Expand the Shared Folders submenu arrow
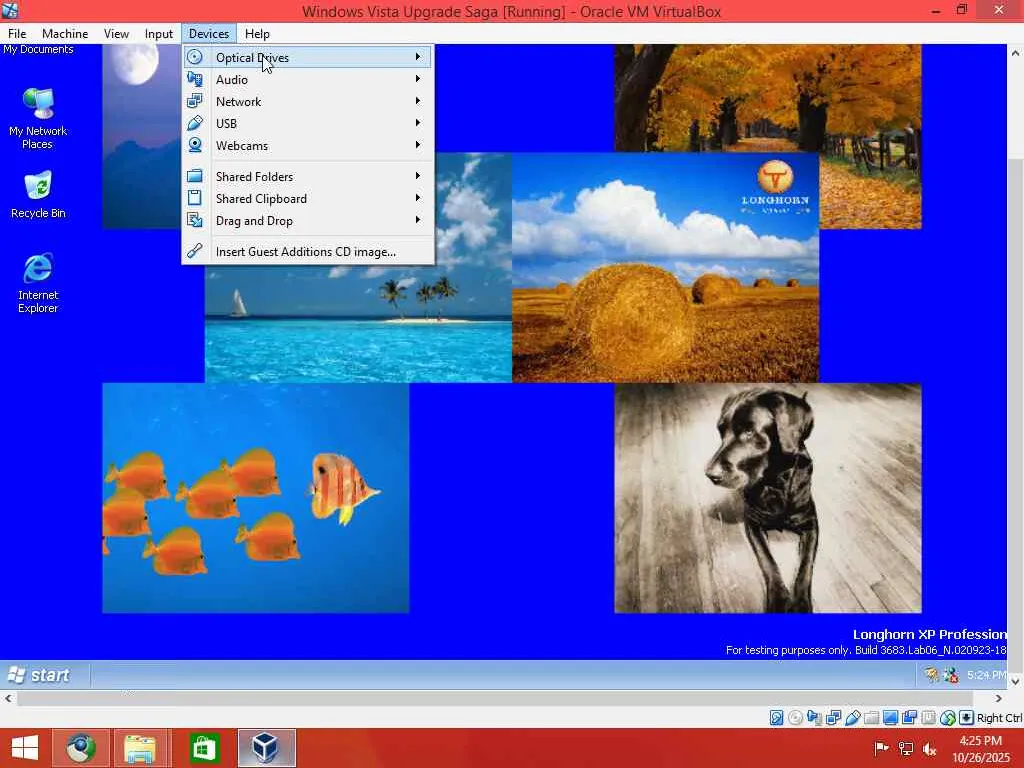This screenshot has height=768, width=1024. point(418,176)
